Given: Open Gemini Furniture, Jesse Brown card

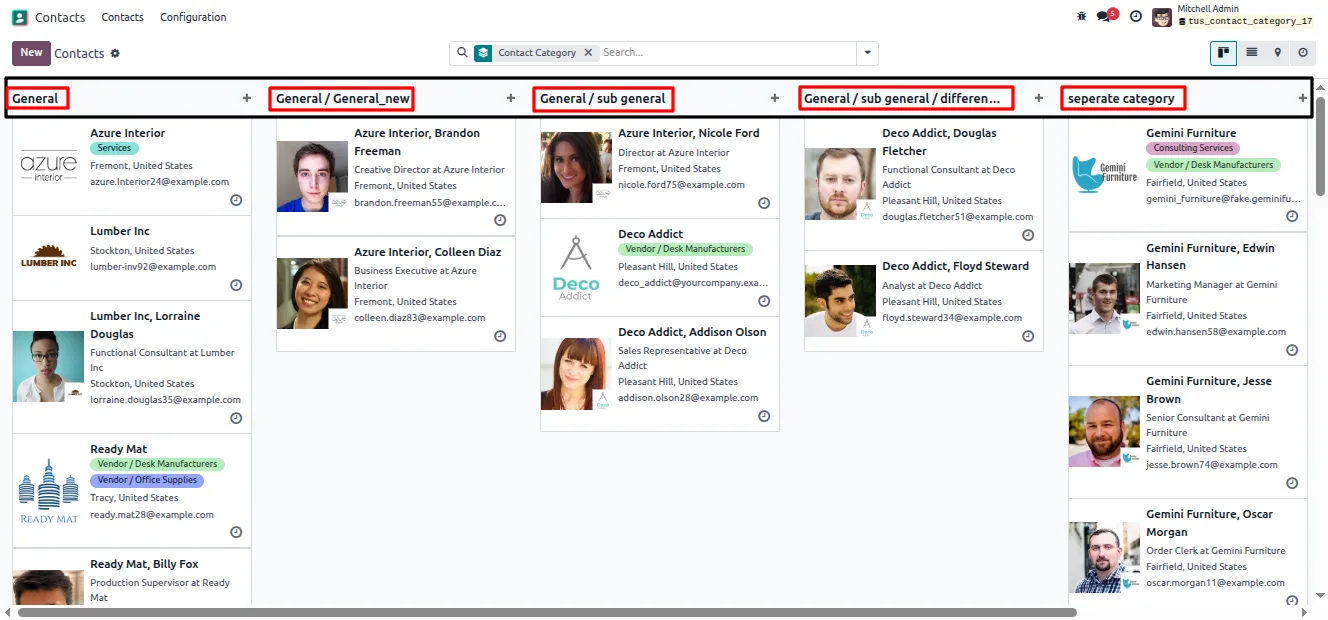Looking at the screenshot, I should (x=1188, y=431).
